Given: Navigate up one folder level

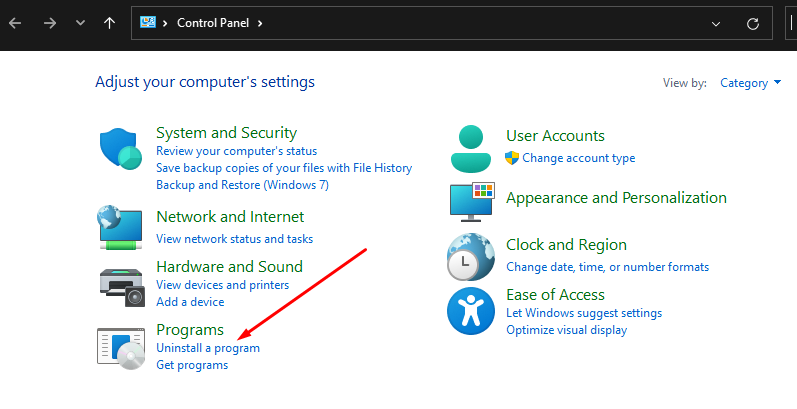Looking at the screenshot, I should [109, 23].
